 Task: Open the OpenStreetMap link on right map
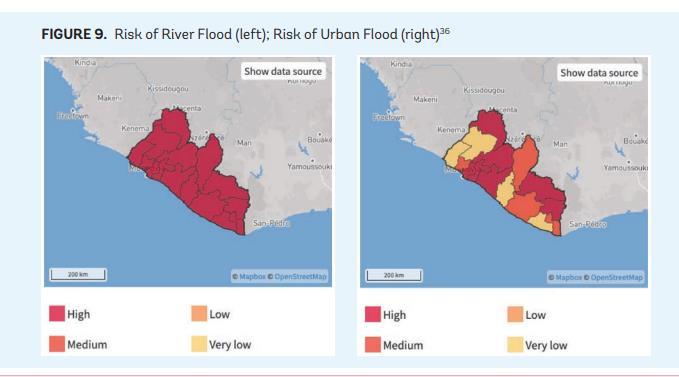(x=616, y=277)
